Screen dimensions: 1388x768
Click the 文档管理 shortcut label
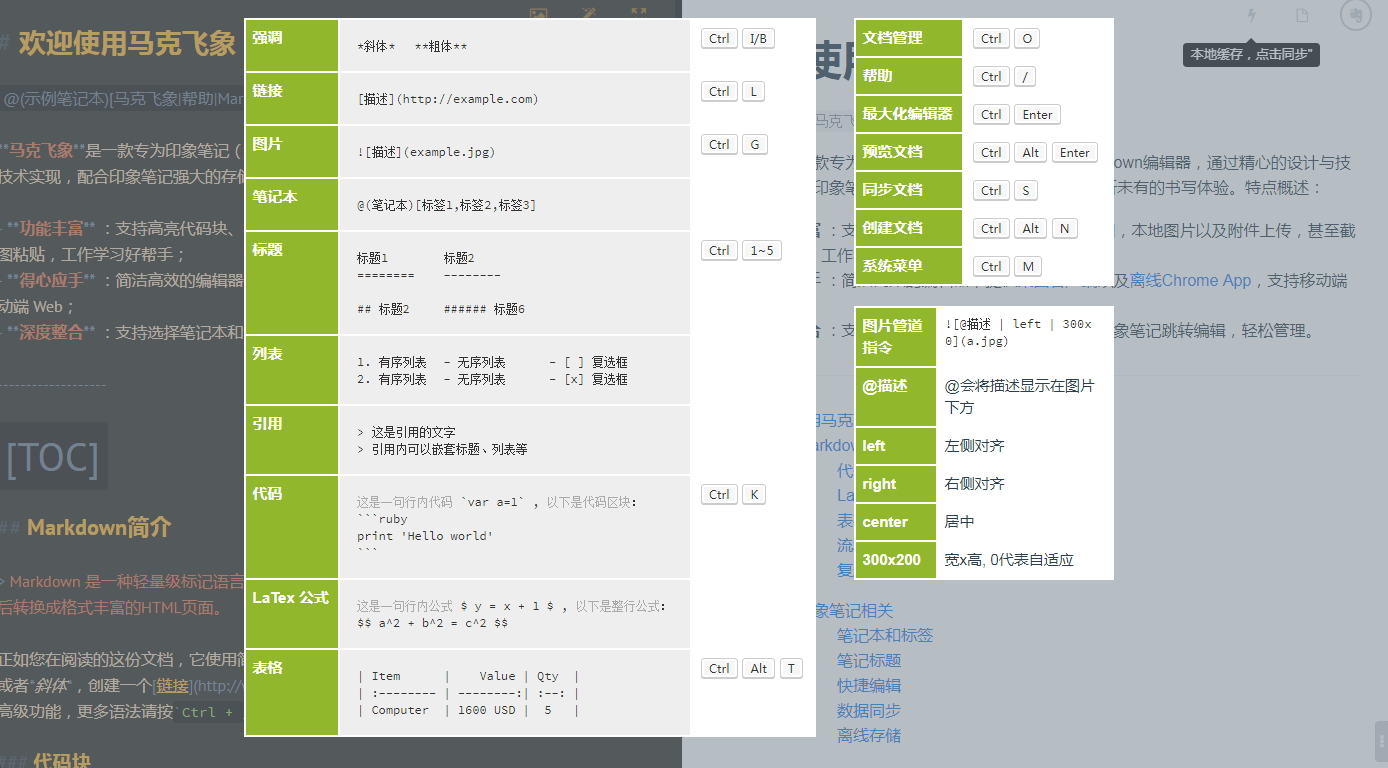pyautogui.click(x=909, y=38)
